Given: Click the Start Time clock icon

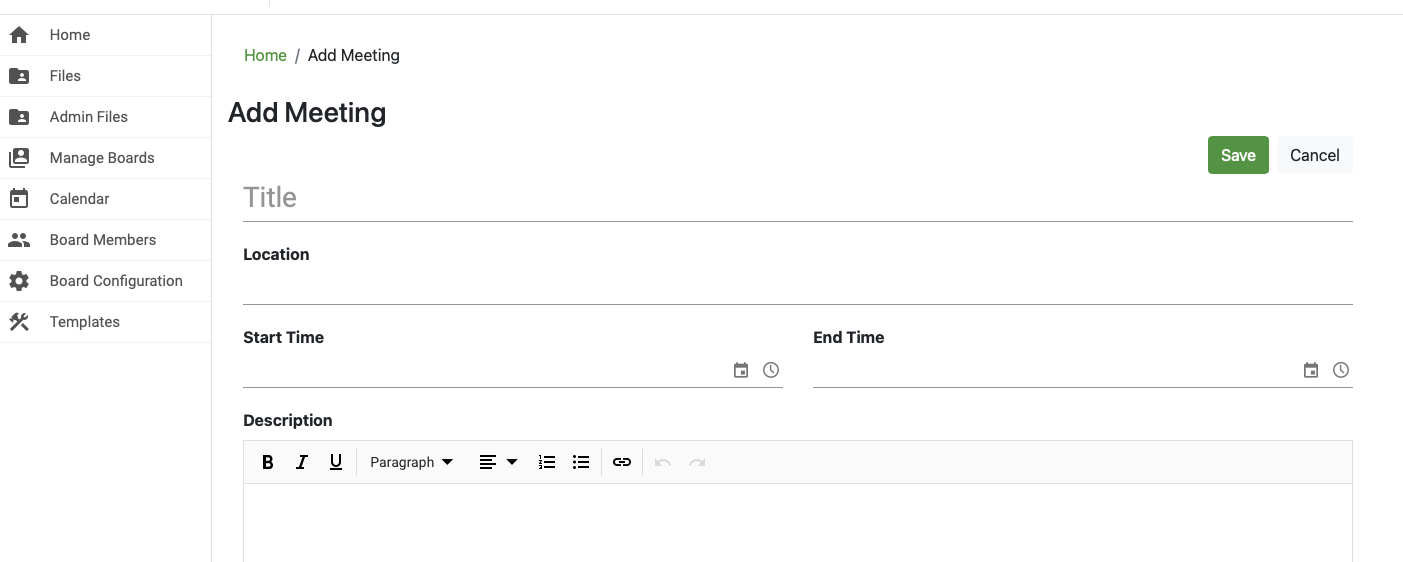Looking at the screenshot, I should click(771, 370).
